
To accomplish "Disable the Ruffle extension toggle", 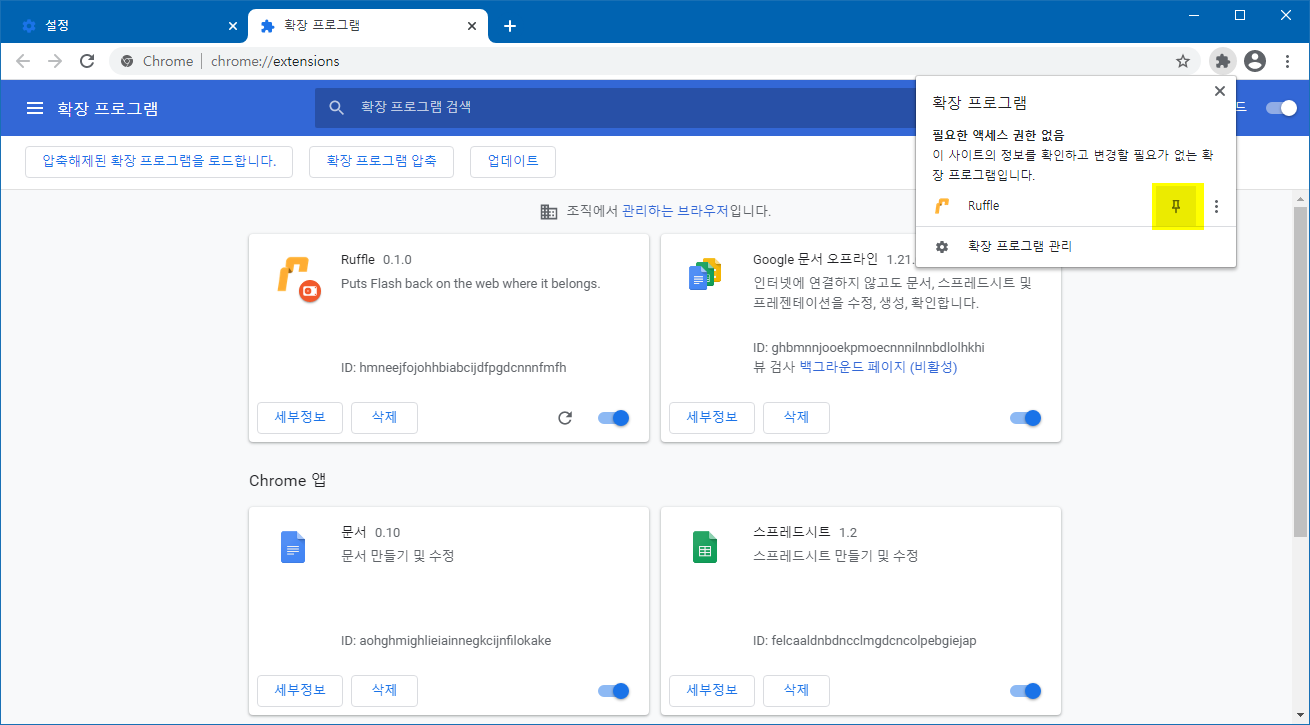I will pyautogui.click(x=614, y=418).
